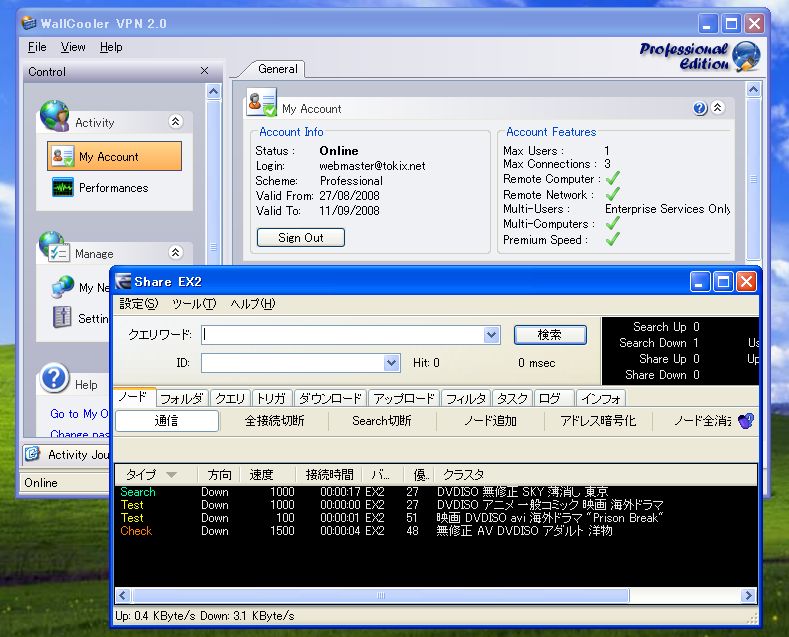Click the クエリワード query input field
The height and width of the screenshot is (637, 789).
[x=342, y=335]
